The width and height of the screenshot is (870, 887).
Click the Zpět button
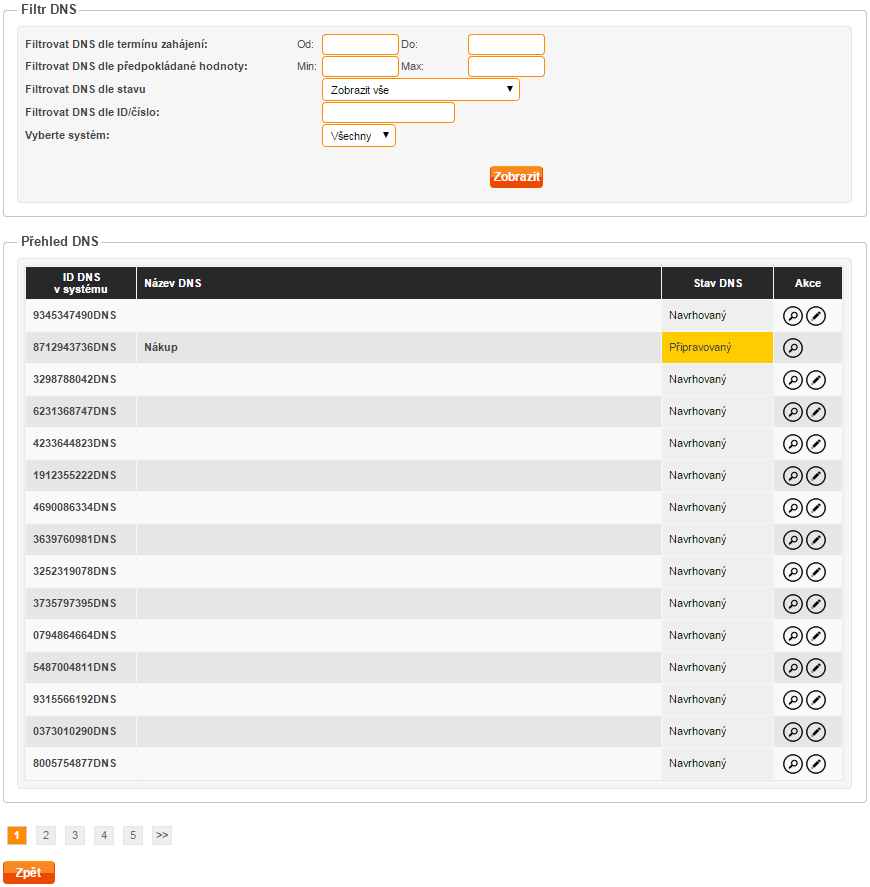[29, 872]
